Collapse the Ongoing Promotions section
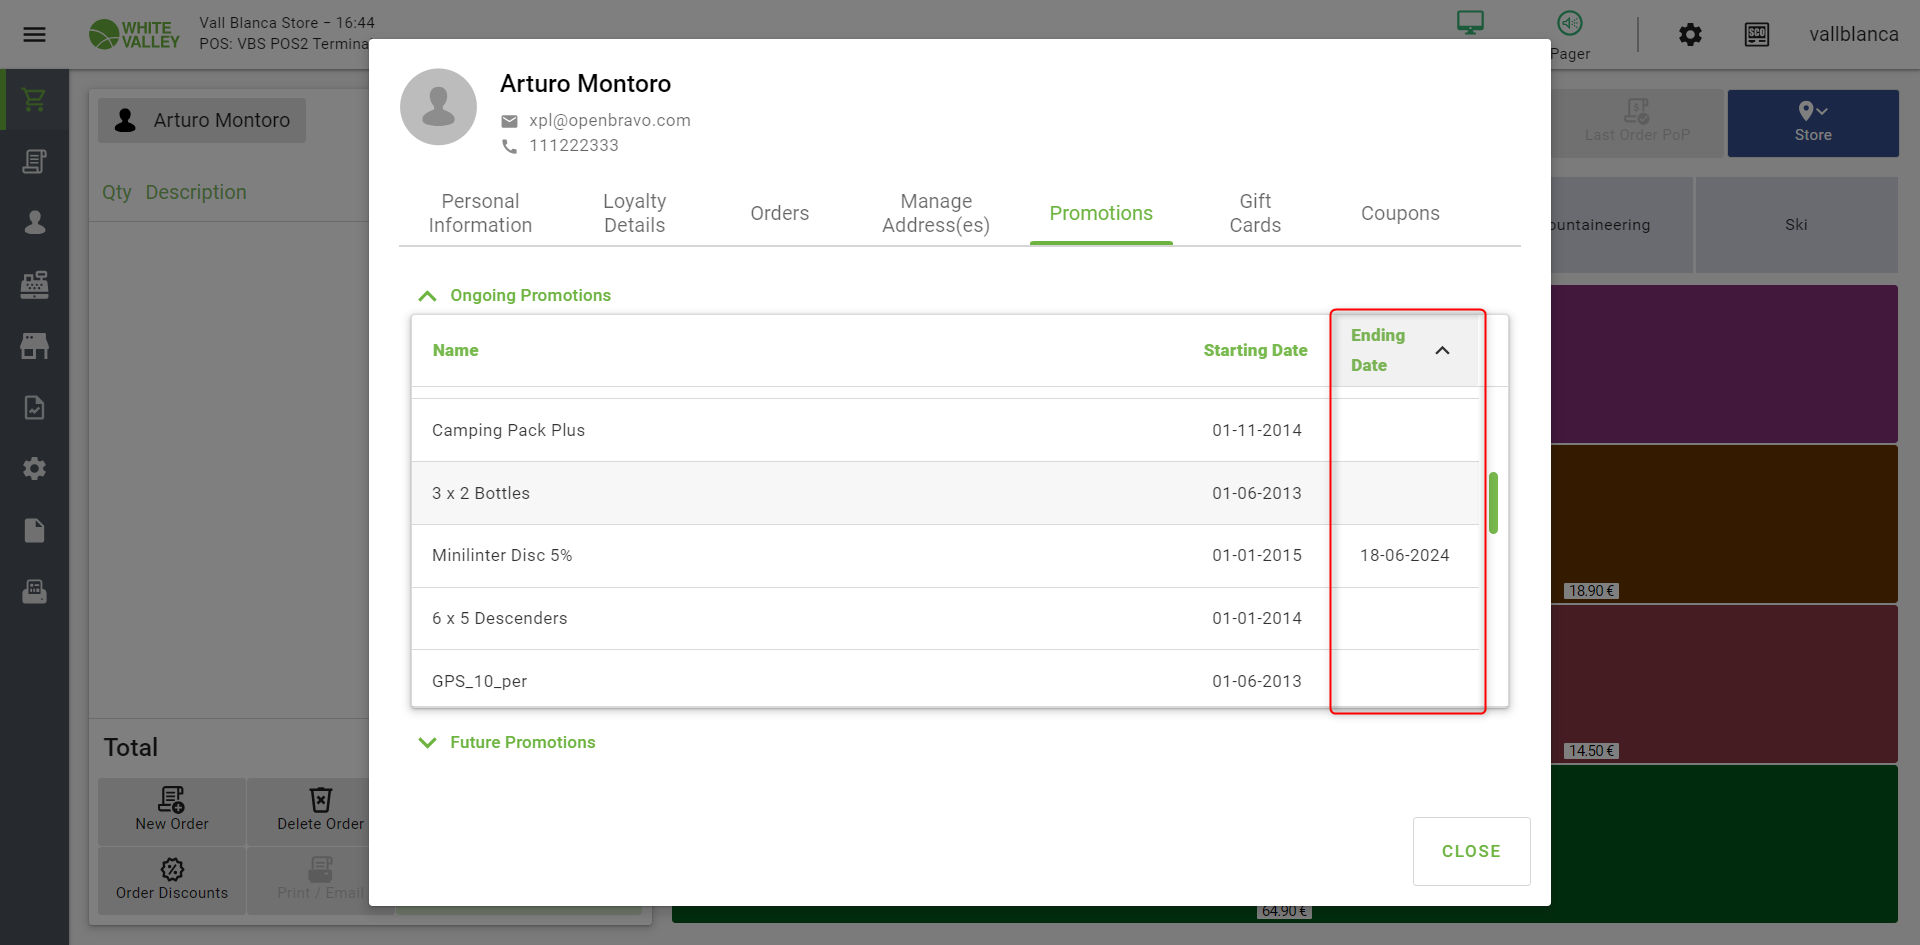Viewport: 1920px width, 945px height. [428, 296]
